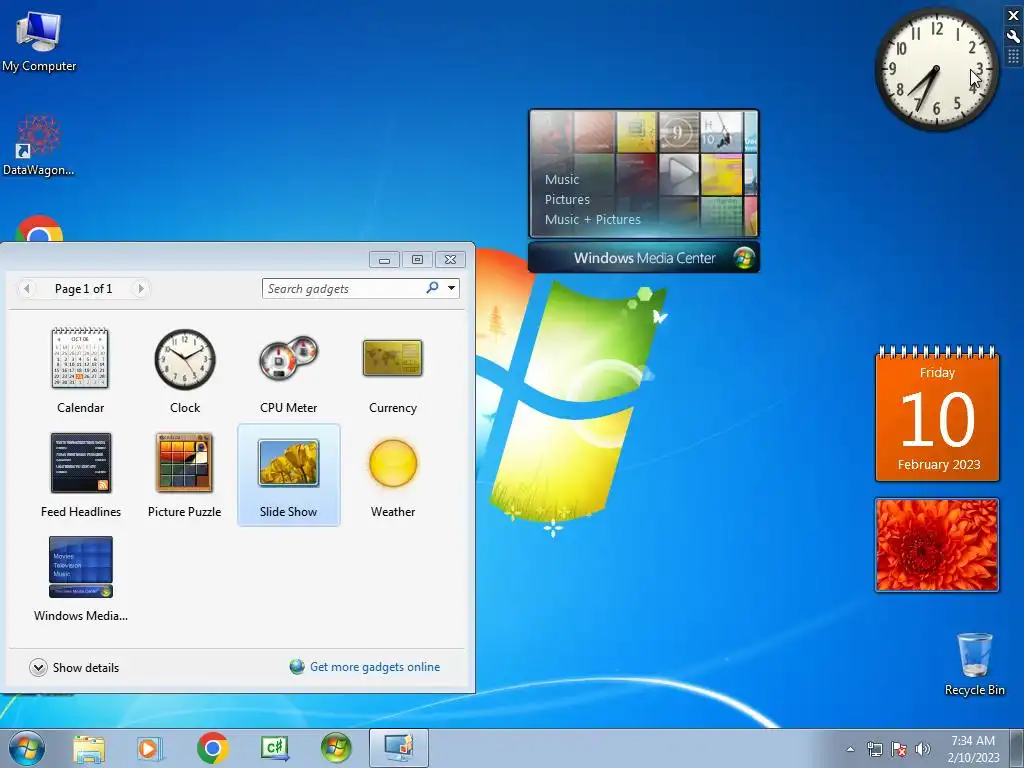Minimize the gadget gallery window
1024x768 pixels.
coord(384,260)
